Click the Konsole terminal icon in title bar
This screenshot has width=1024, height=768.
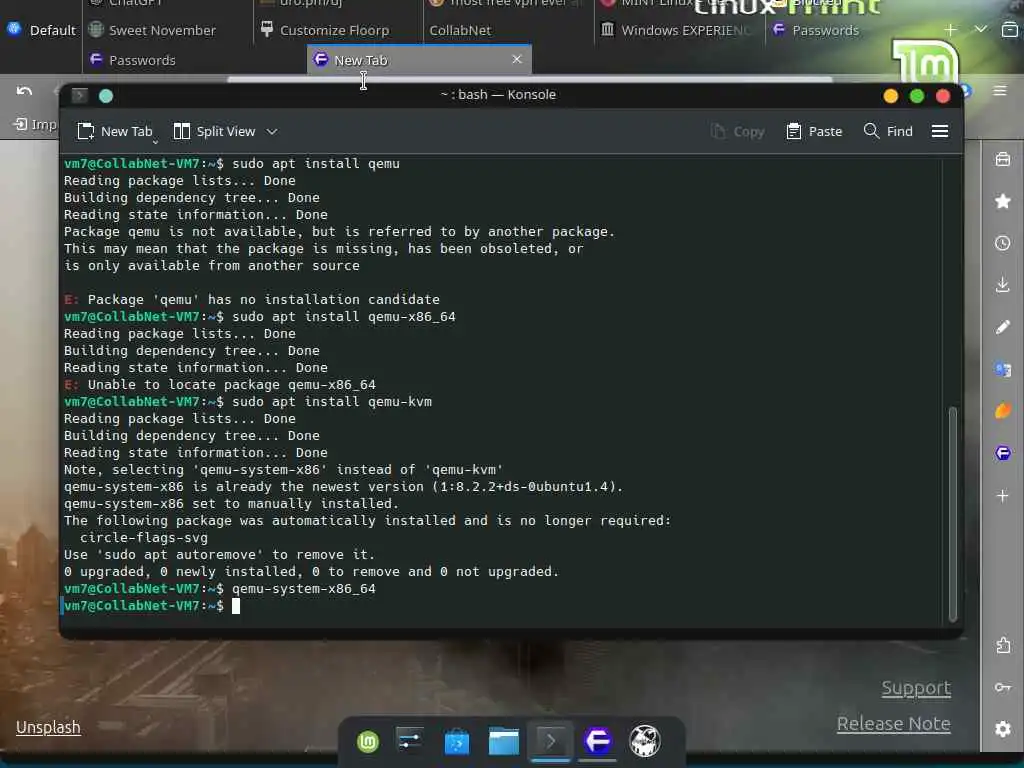pyautogui.click(x=80, y=95)
